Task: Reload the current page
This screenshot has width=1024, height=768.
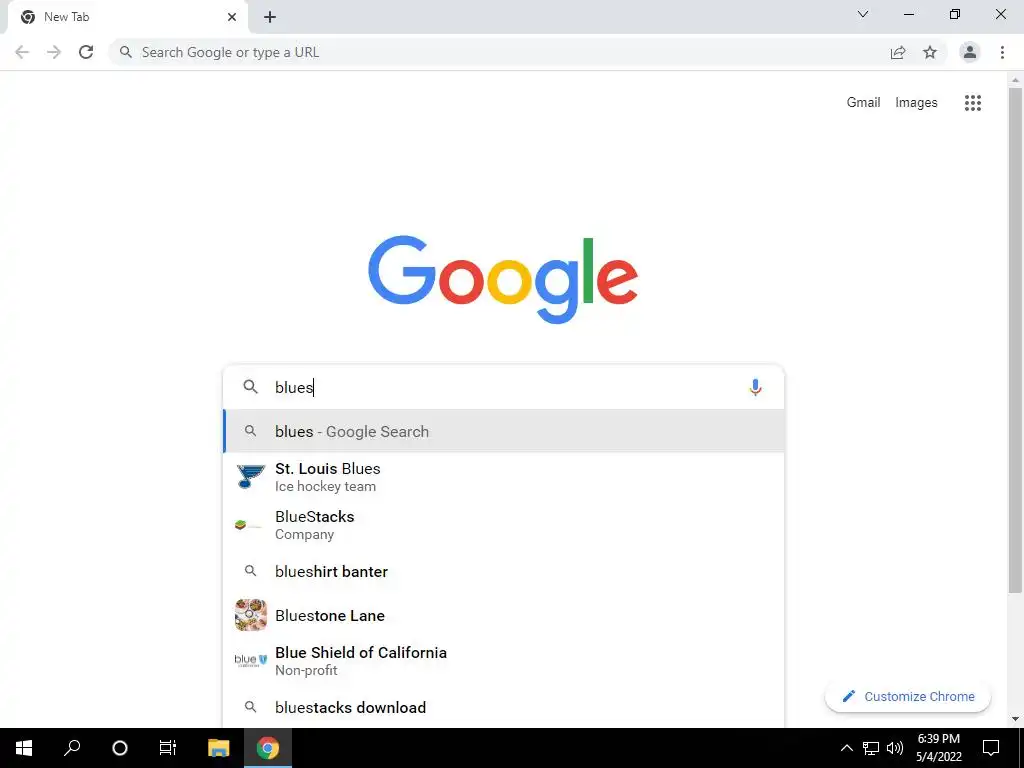Action: [x=86, y=52]
